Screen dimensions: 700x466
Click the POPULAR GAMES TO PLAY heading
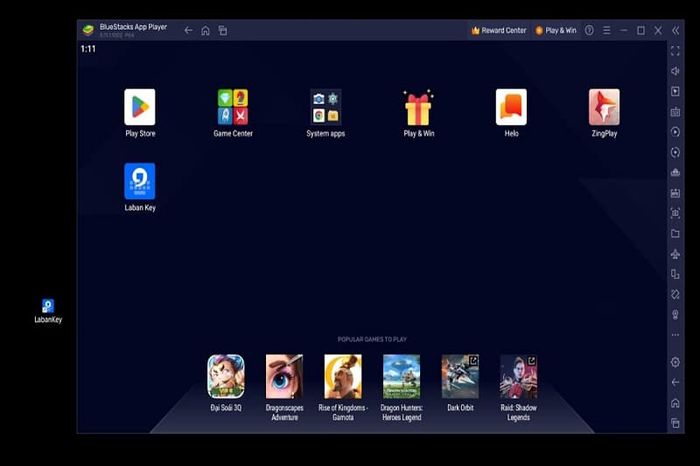coord(372,339)
